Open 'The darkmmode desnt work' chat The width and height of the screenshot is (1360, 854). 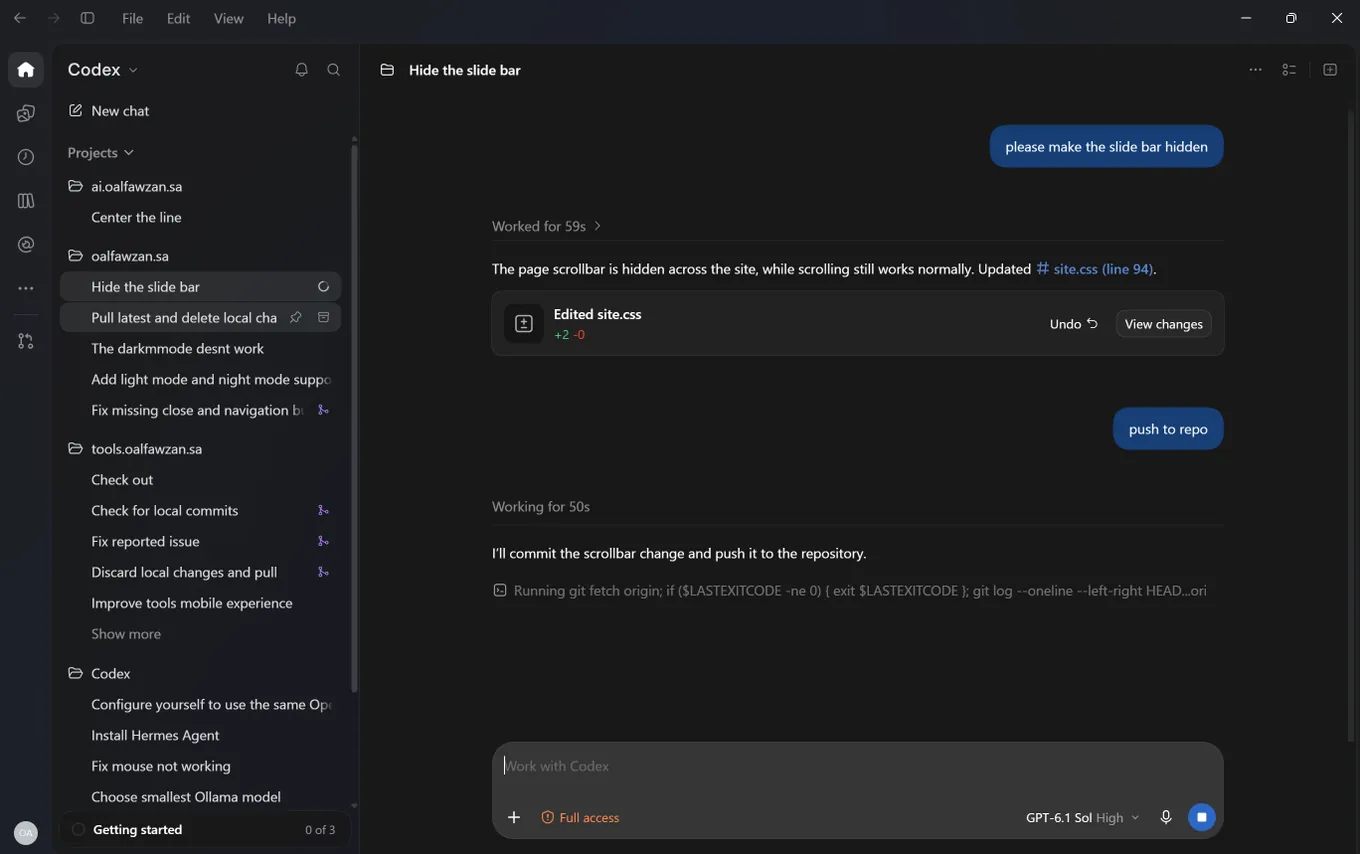(x=200, y=348)
